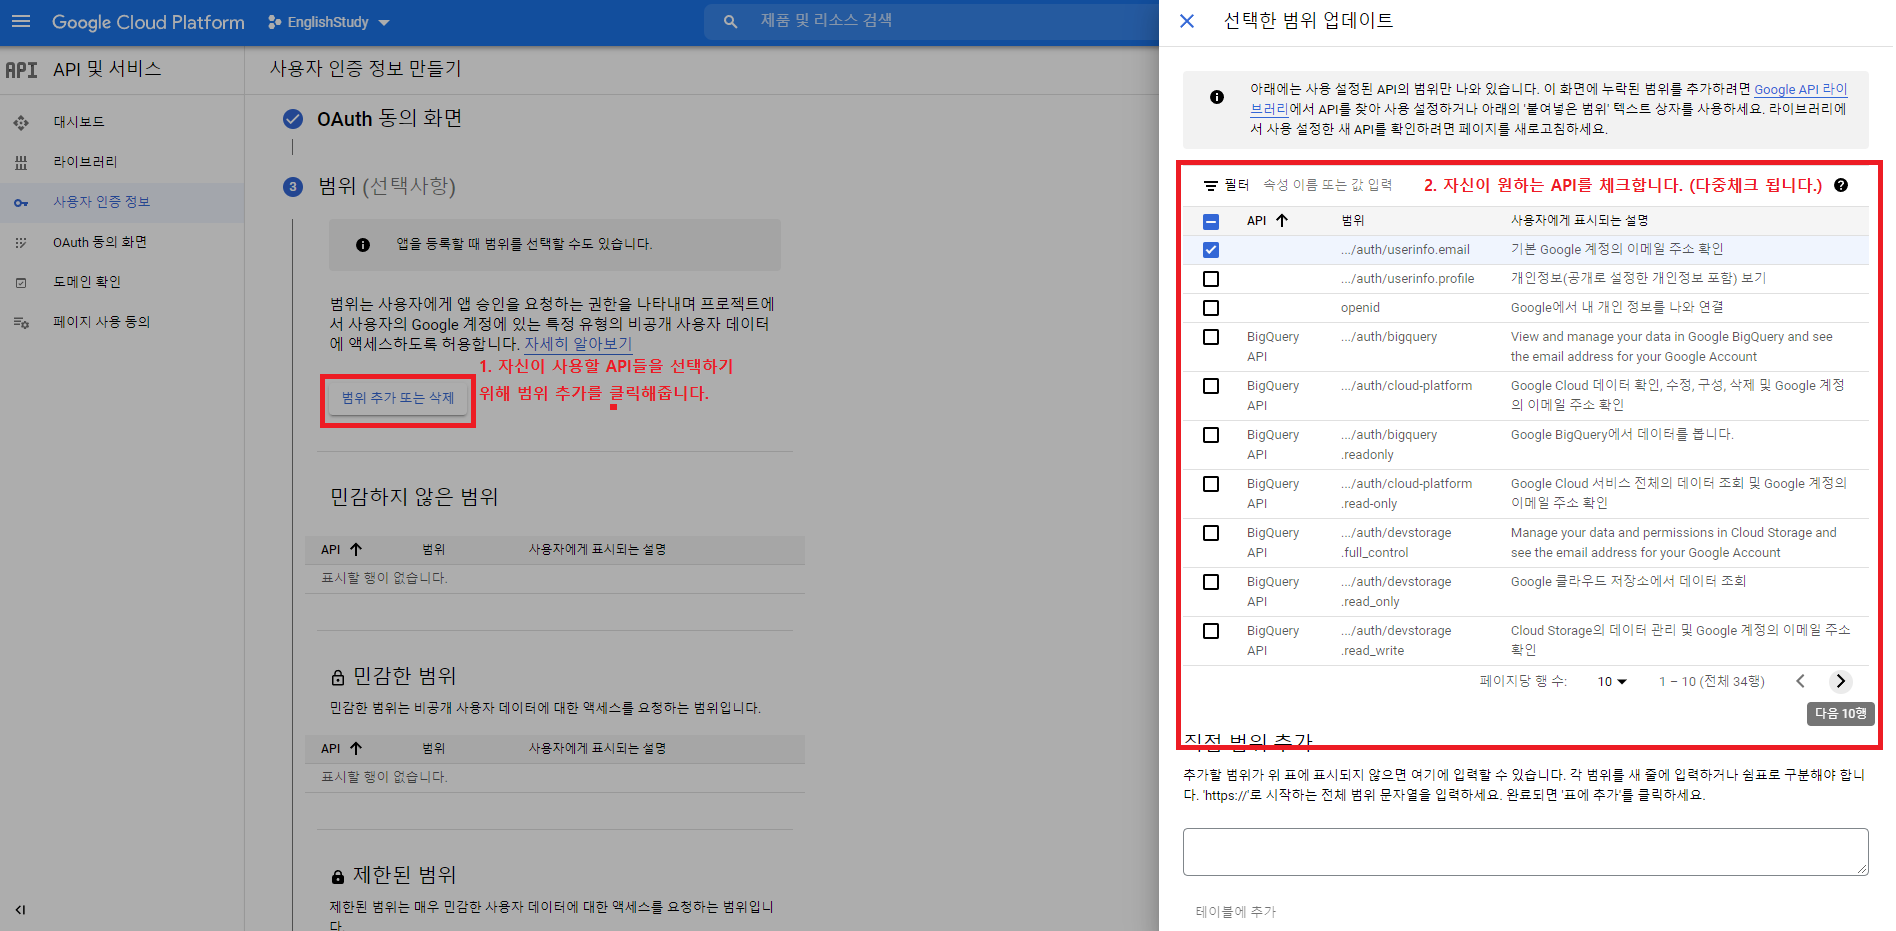
Task: Click the help question mark icon
Action: click(x=1841, y=185)
